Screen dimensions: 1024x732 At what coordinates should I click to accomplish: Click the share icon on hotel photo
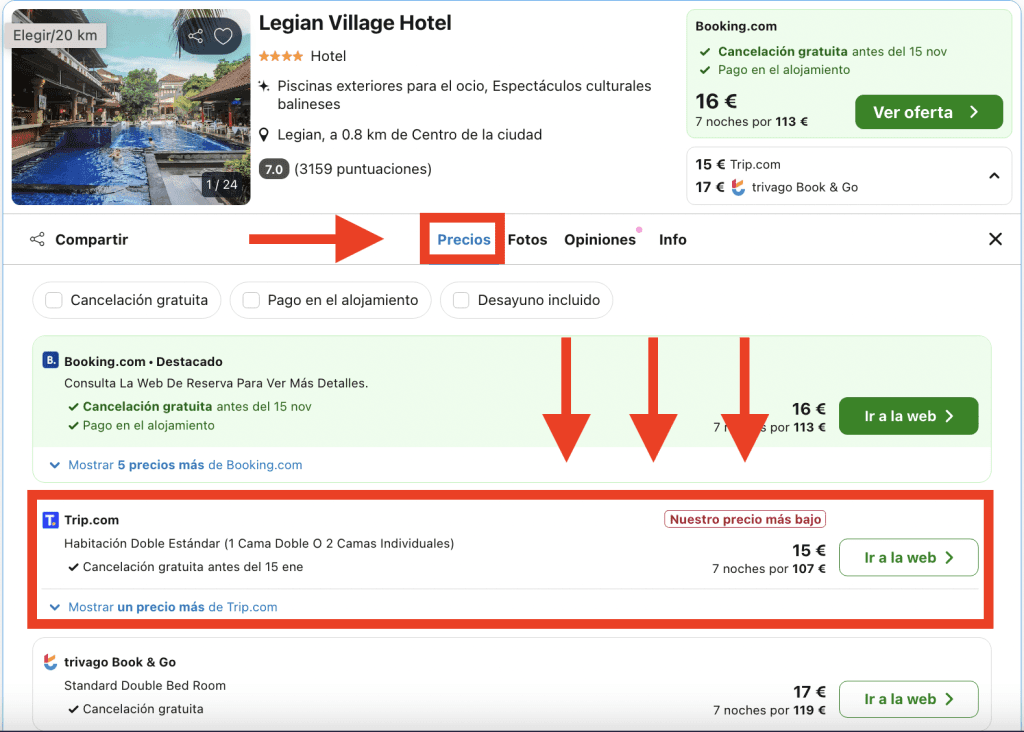click(195, 37)
